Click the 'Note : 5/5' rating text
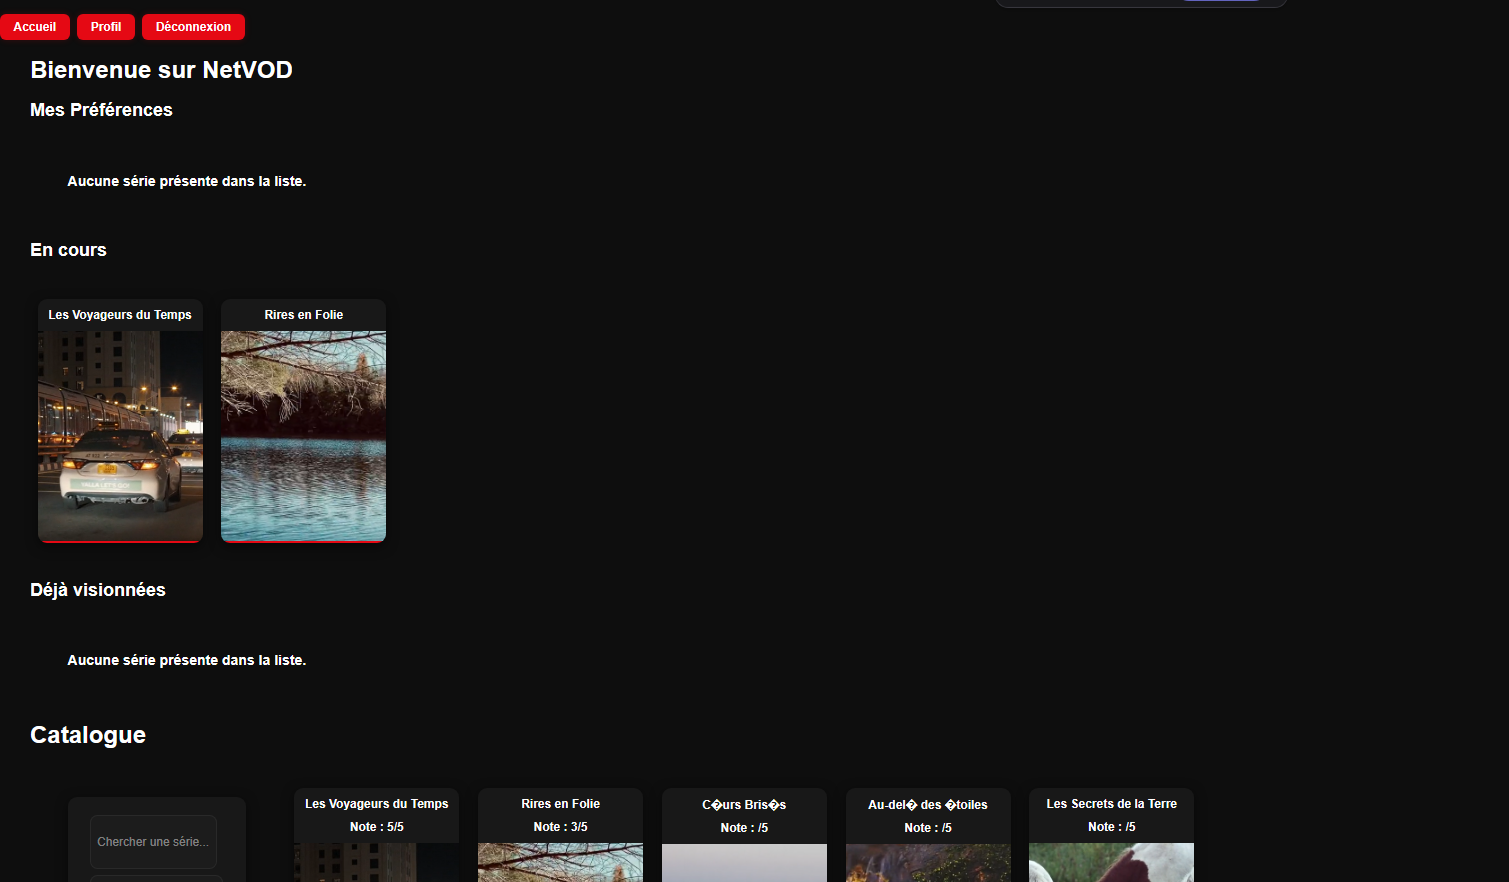1509x882 pixels. coord(376,827)
